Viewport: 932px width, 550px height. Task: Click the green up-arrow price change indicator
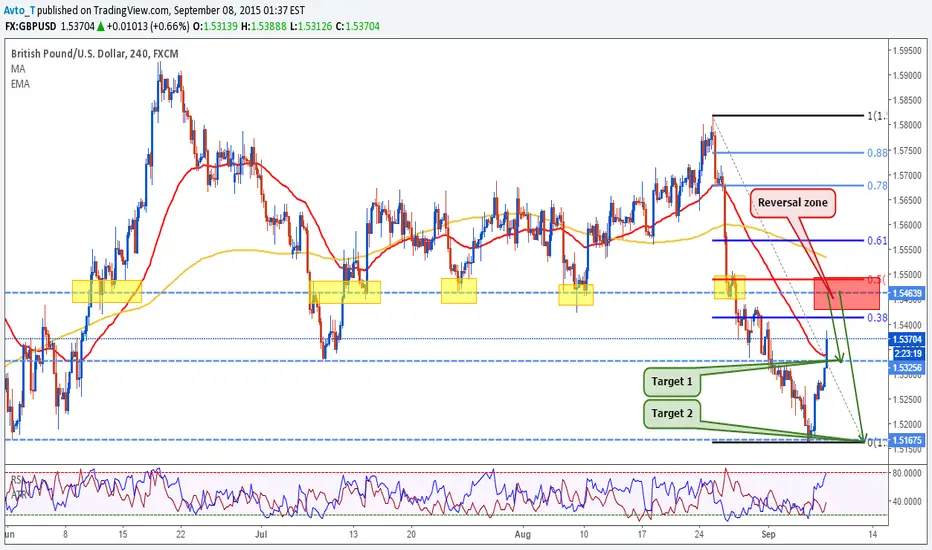102,26
